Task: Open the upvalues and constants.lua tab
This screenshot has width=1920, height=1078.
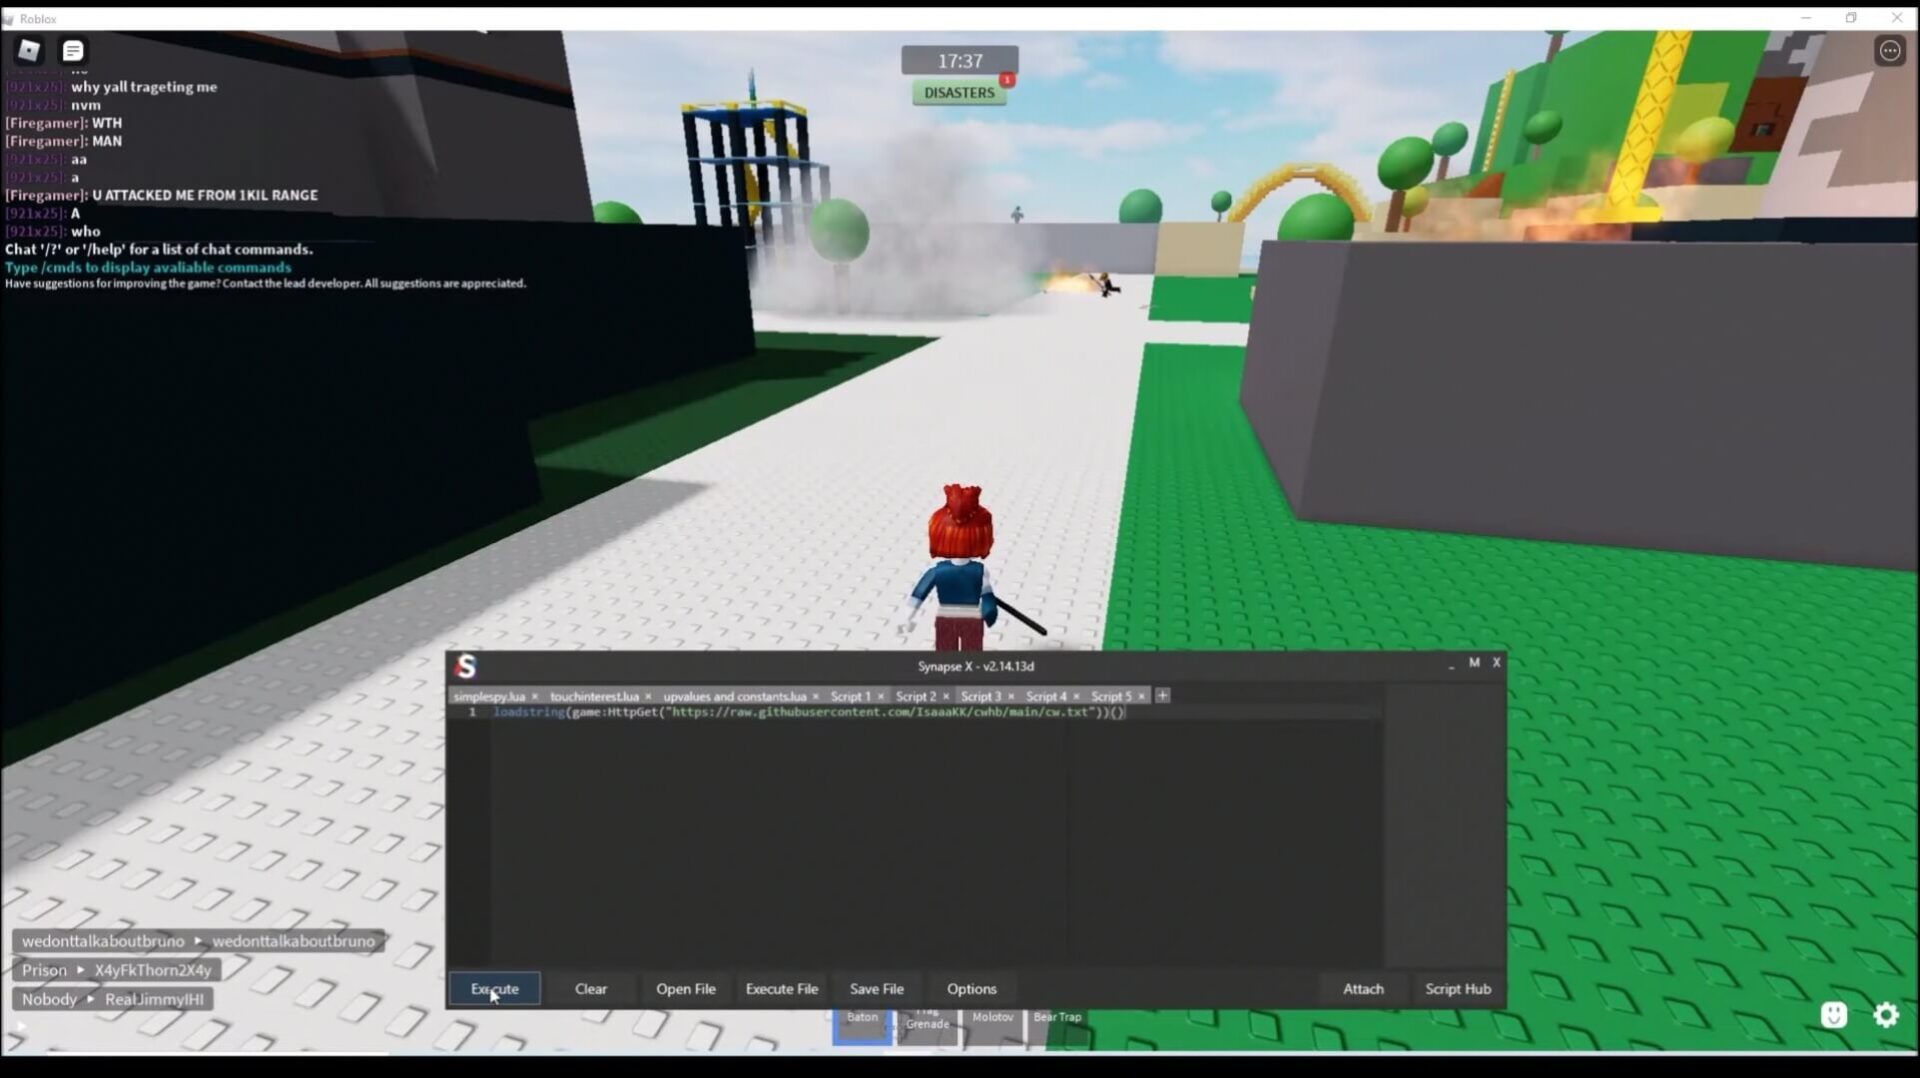Action: click(734, 696)
